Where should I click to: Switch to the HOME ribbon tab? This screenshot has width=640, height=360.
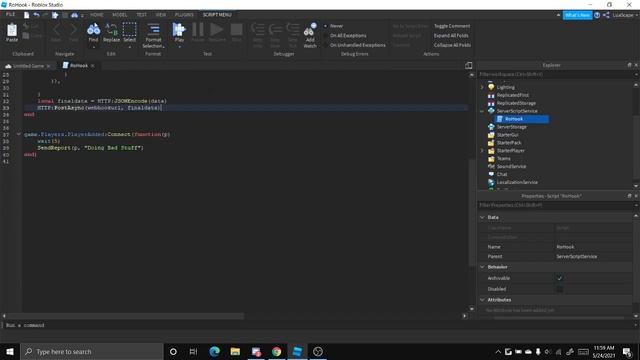coord(97,15)
